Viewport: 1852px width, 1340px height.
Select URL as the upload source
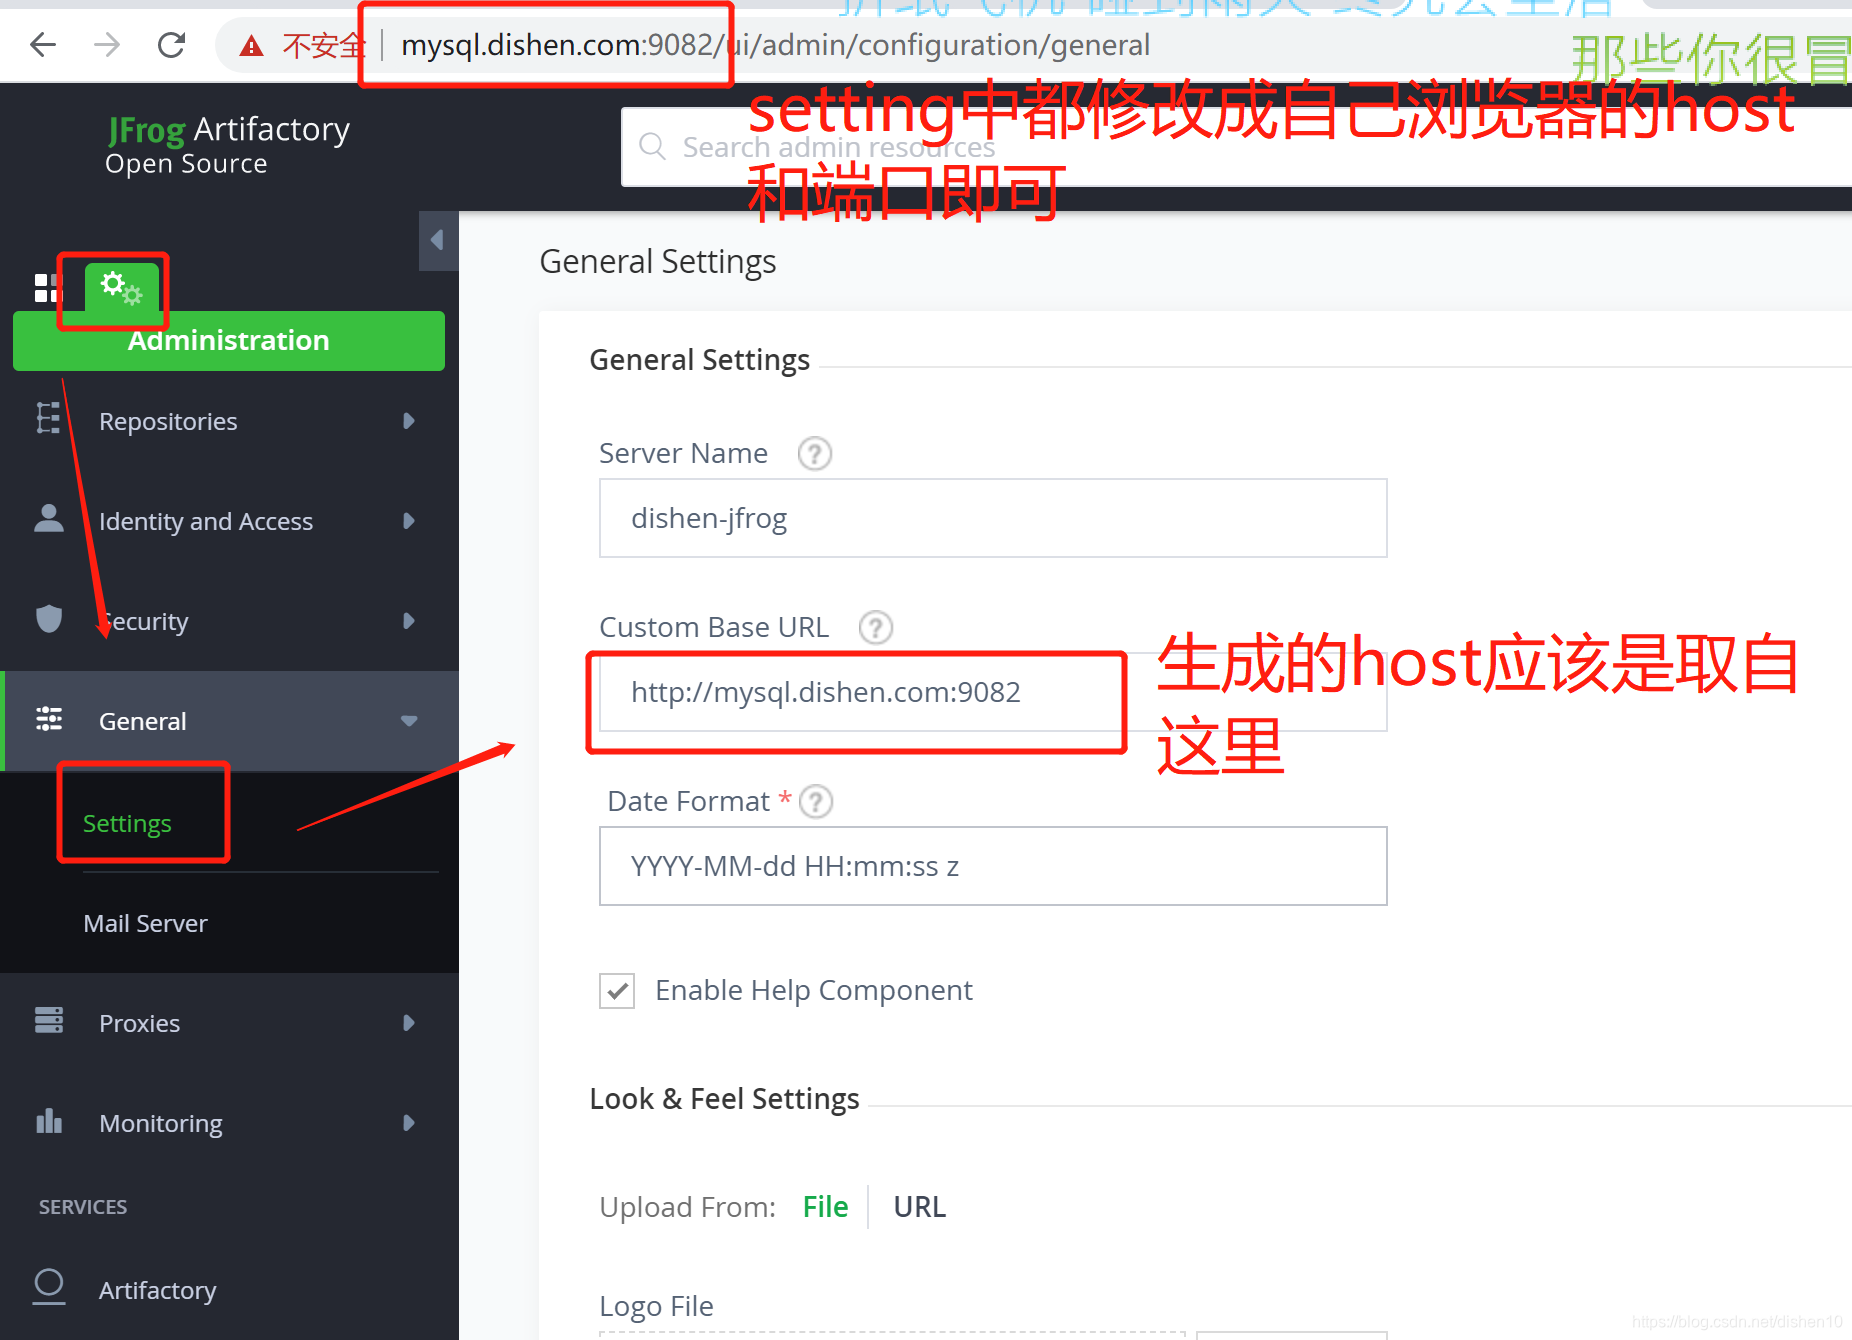point(919,1207)
